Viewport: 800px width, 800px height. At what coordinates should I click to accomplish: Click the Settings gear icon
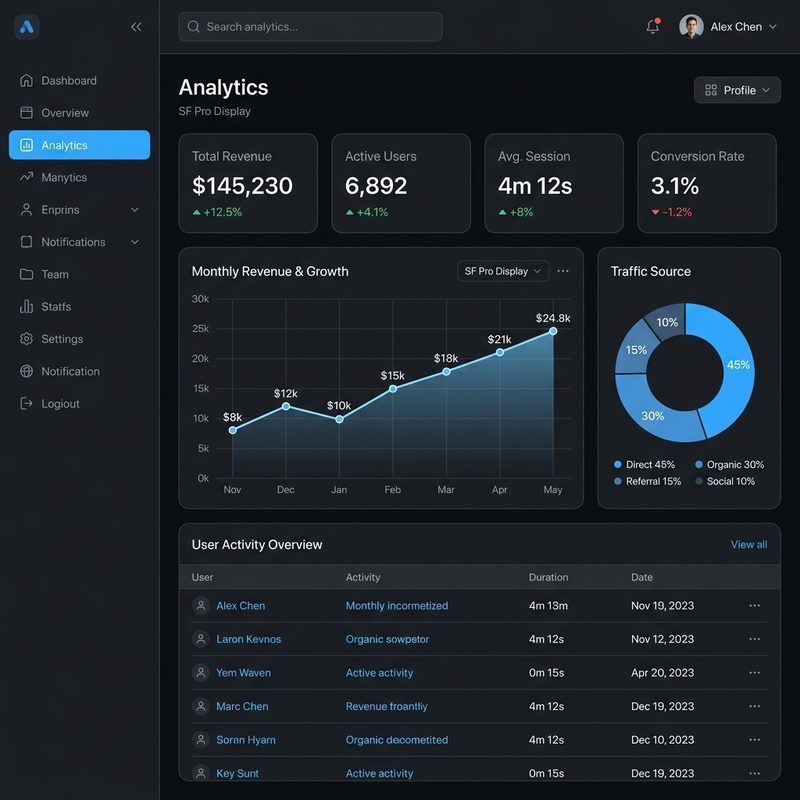coord(26,339)
